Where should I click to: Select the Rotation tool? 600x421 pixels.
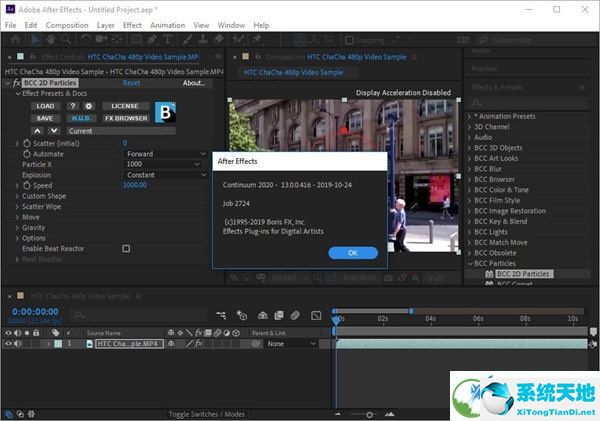[86, 40]
